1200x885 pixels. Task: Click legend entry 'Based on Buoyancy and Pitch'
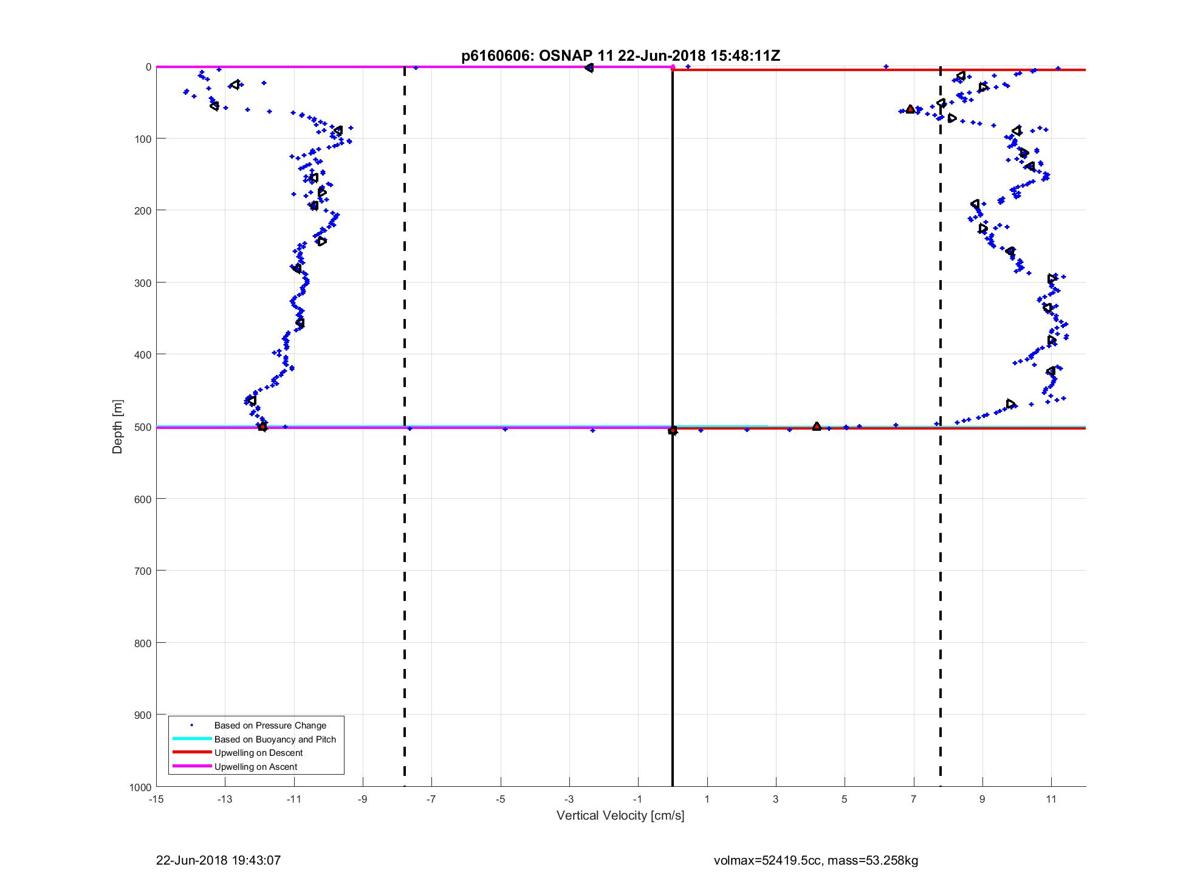click(x=275, y=739)
